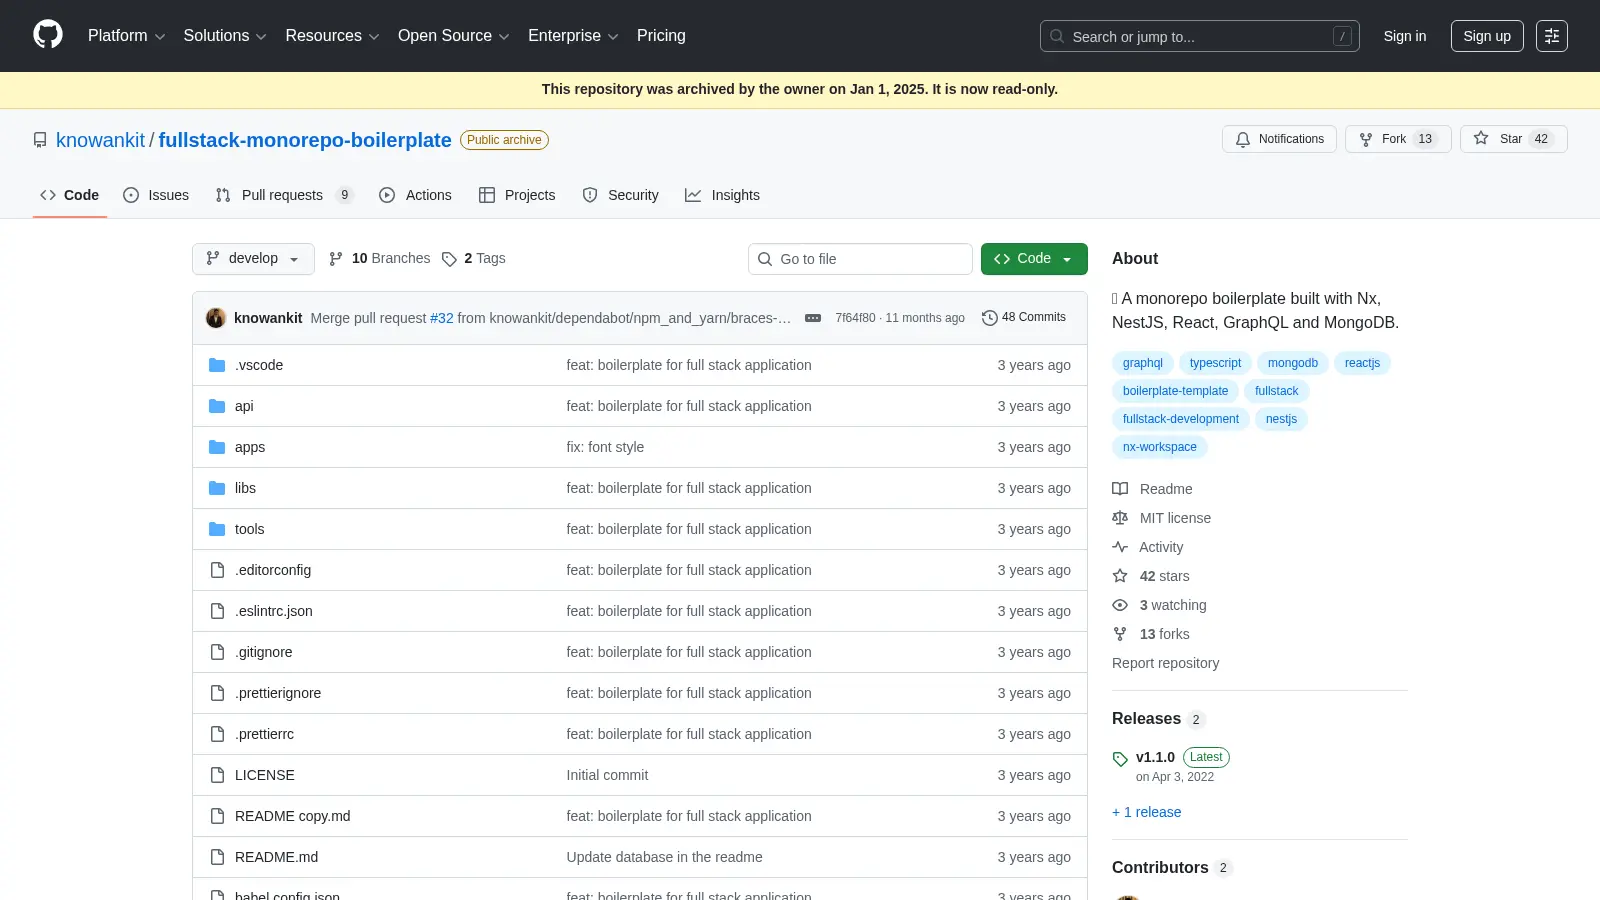This screenshot has width=1600, height=900.
Task: Open fullstack-monorepo-boilerplate repository link
Action: point(305,140)
